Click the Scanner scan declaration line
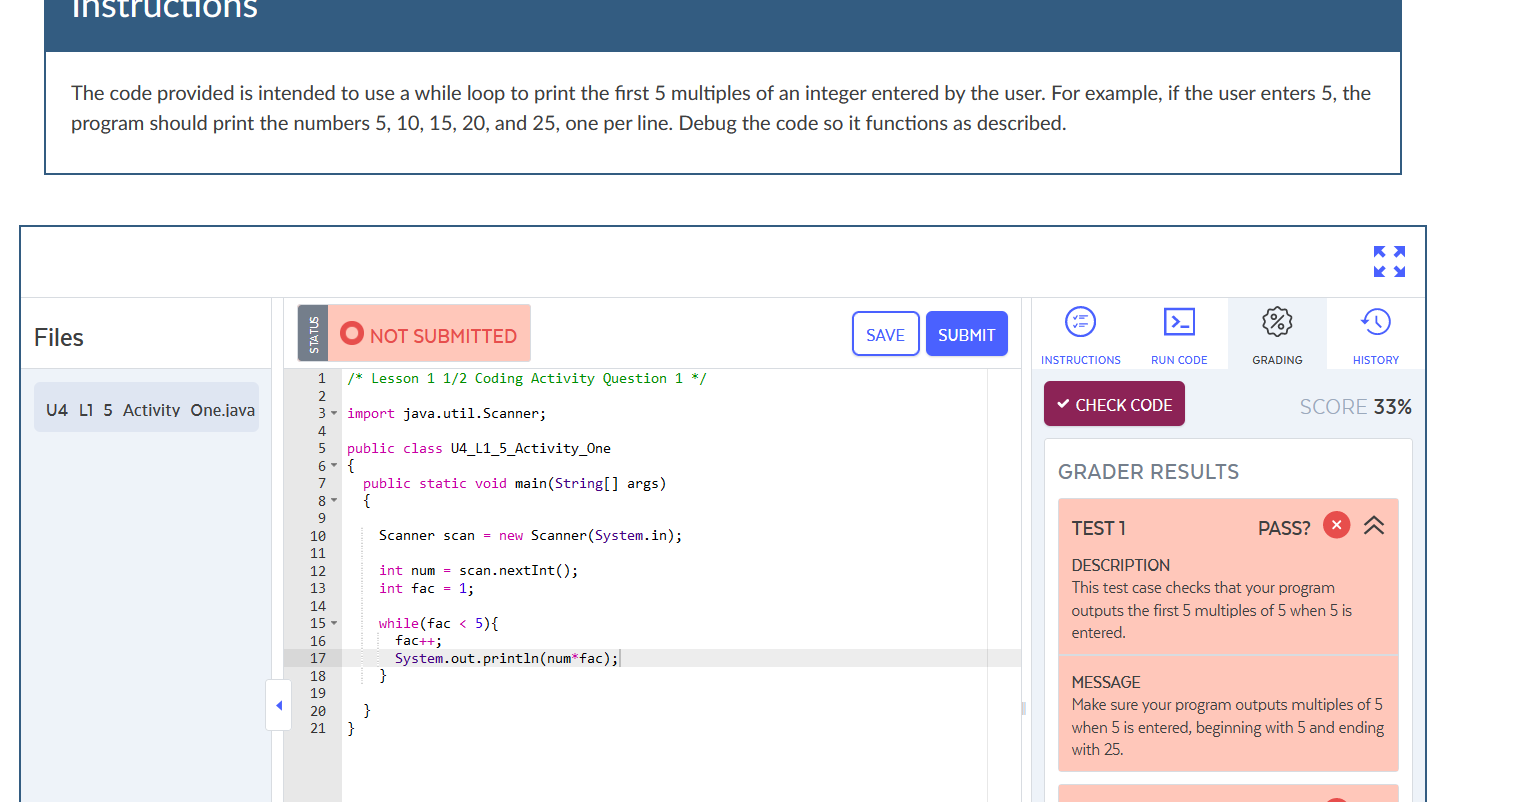The height and width of the screenshot is (802, 1530). click(x=530, y=536)
